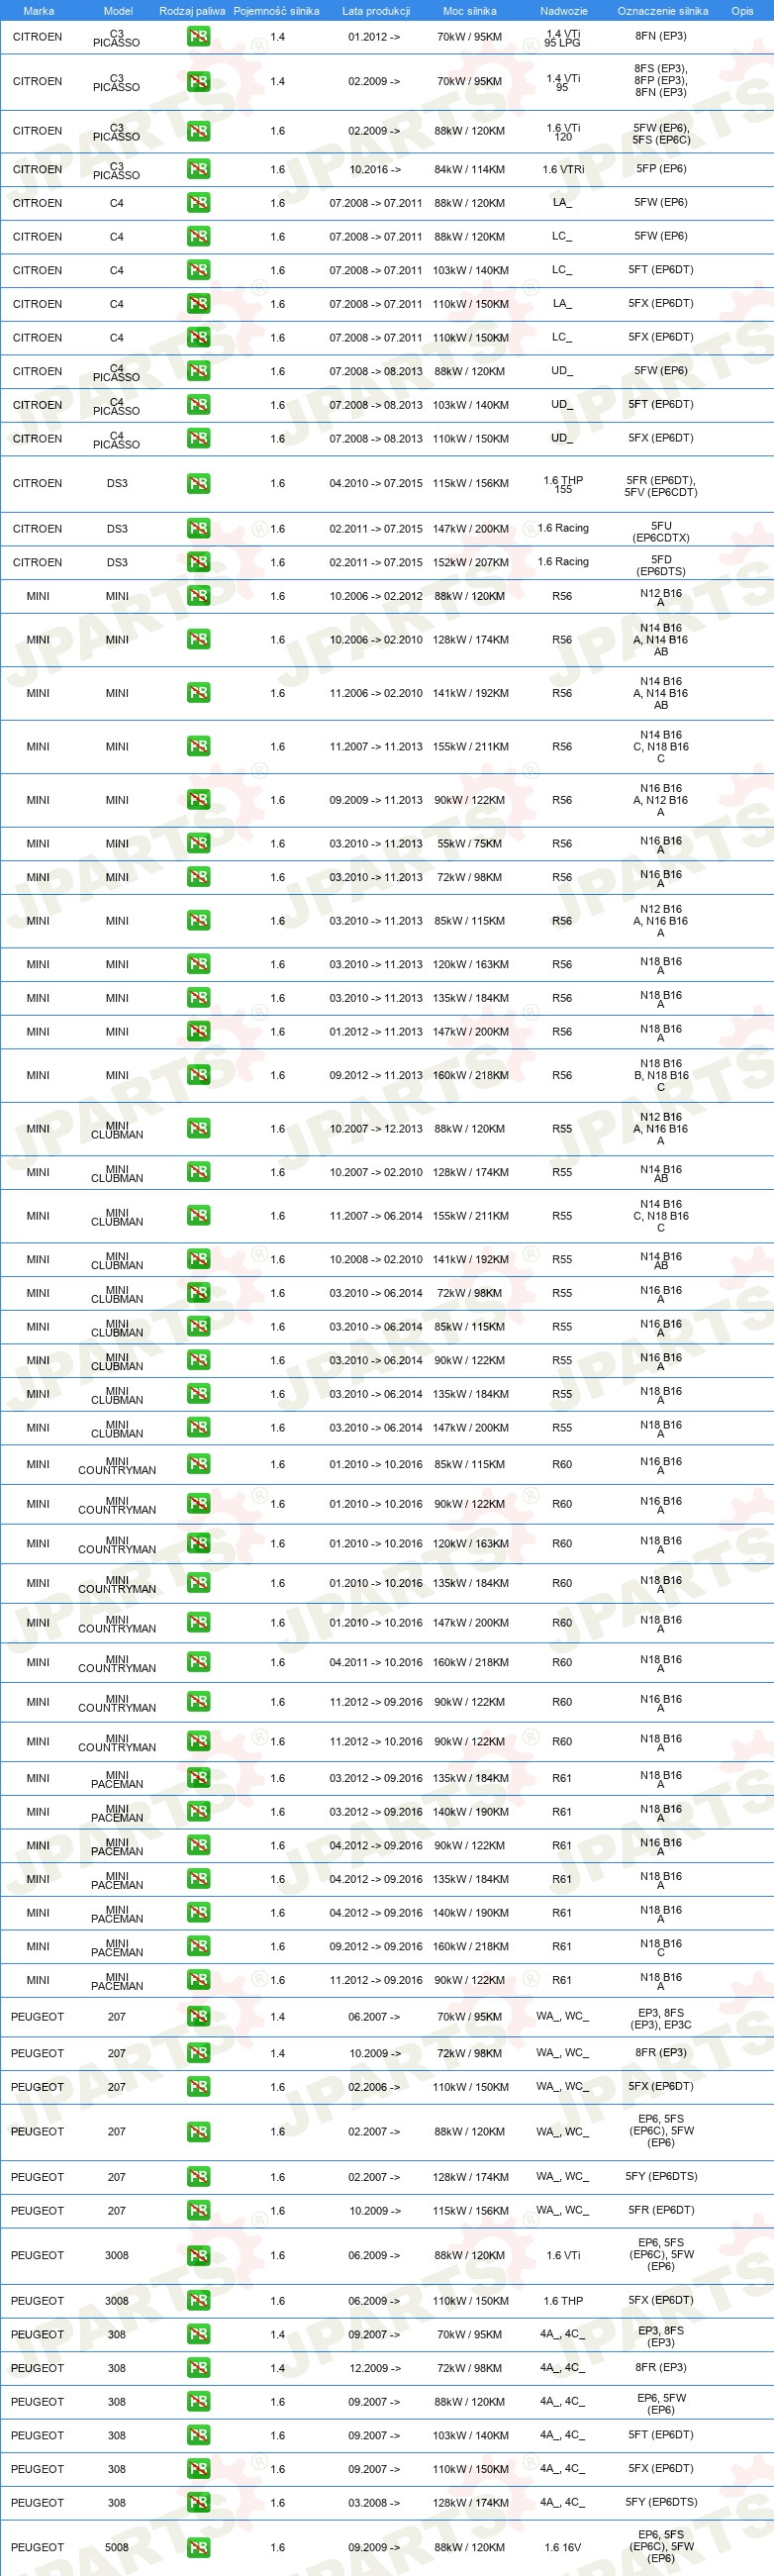The image size is (774, 2576).
Task: Click petrol icon in C4 Picasso 103kW/140KM row
Action: [198, 405]
